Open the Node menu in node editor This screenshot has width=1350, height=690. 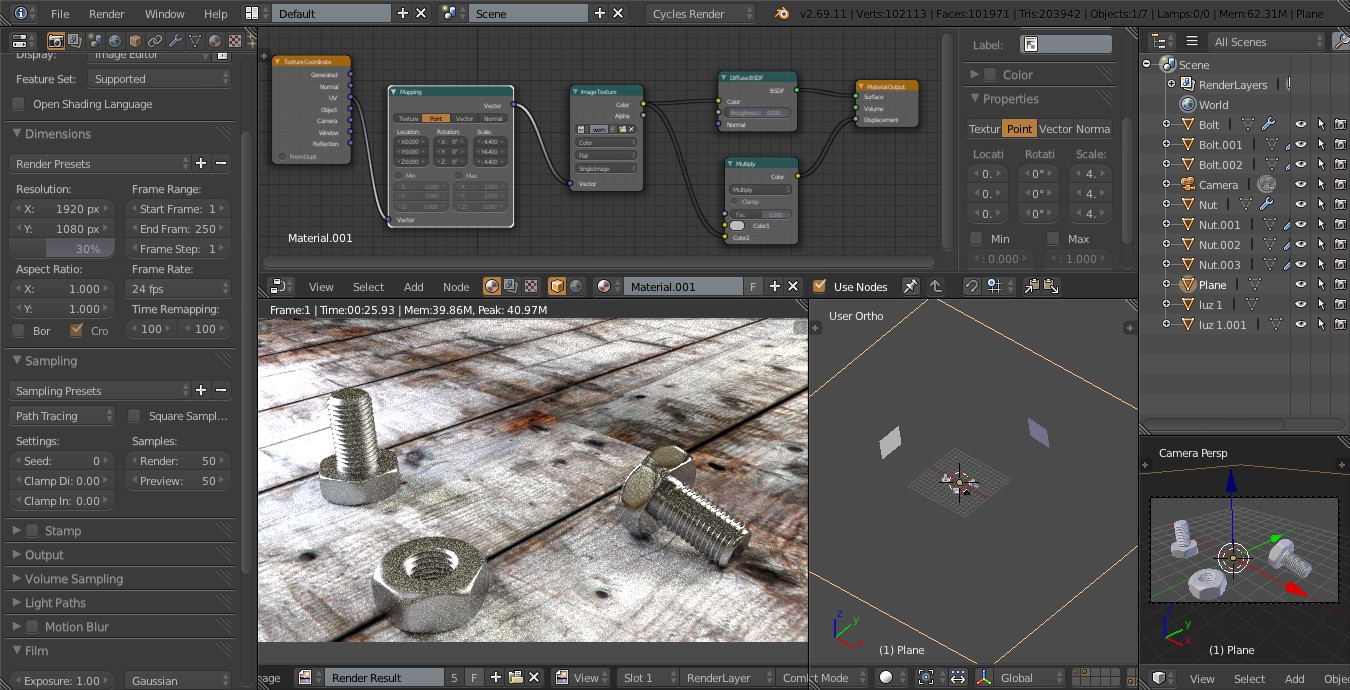point(456,287)
